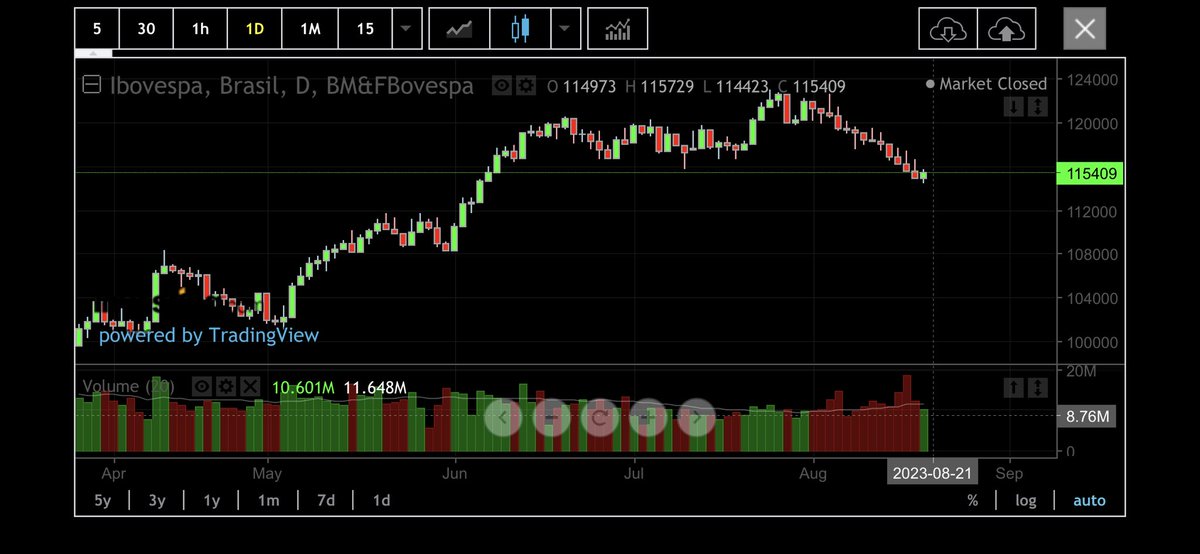
Task: Close the chart with the X button
Action: click(1085, 30)
